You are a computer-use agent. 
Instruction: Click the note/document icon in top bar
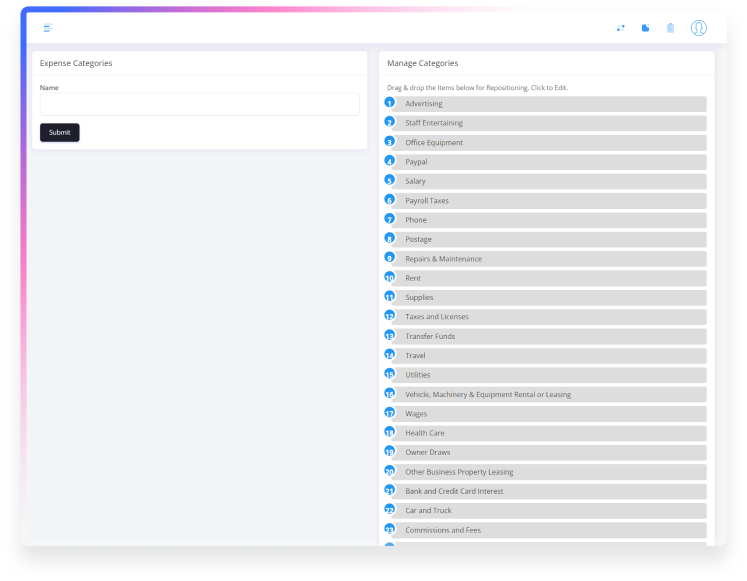point(645,28)
